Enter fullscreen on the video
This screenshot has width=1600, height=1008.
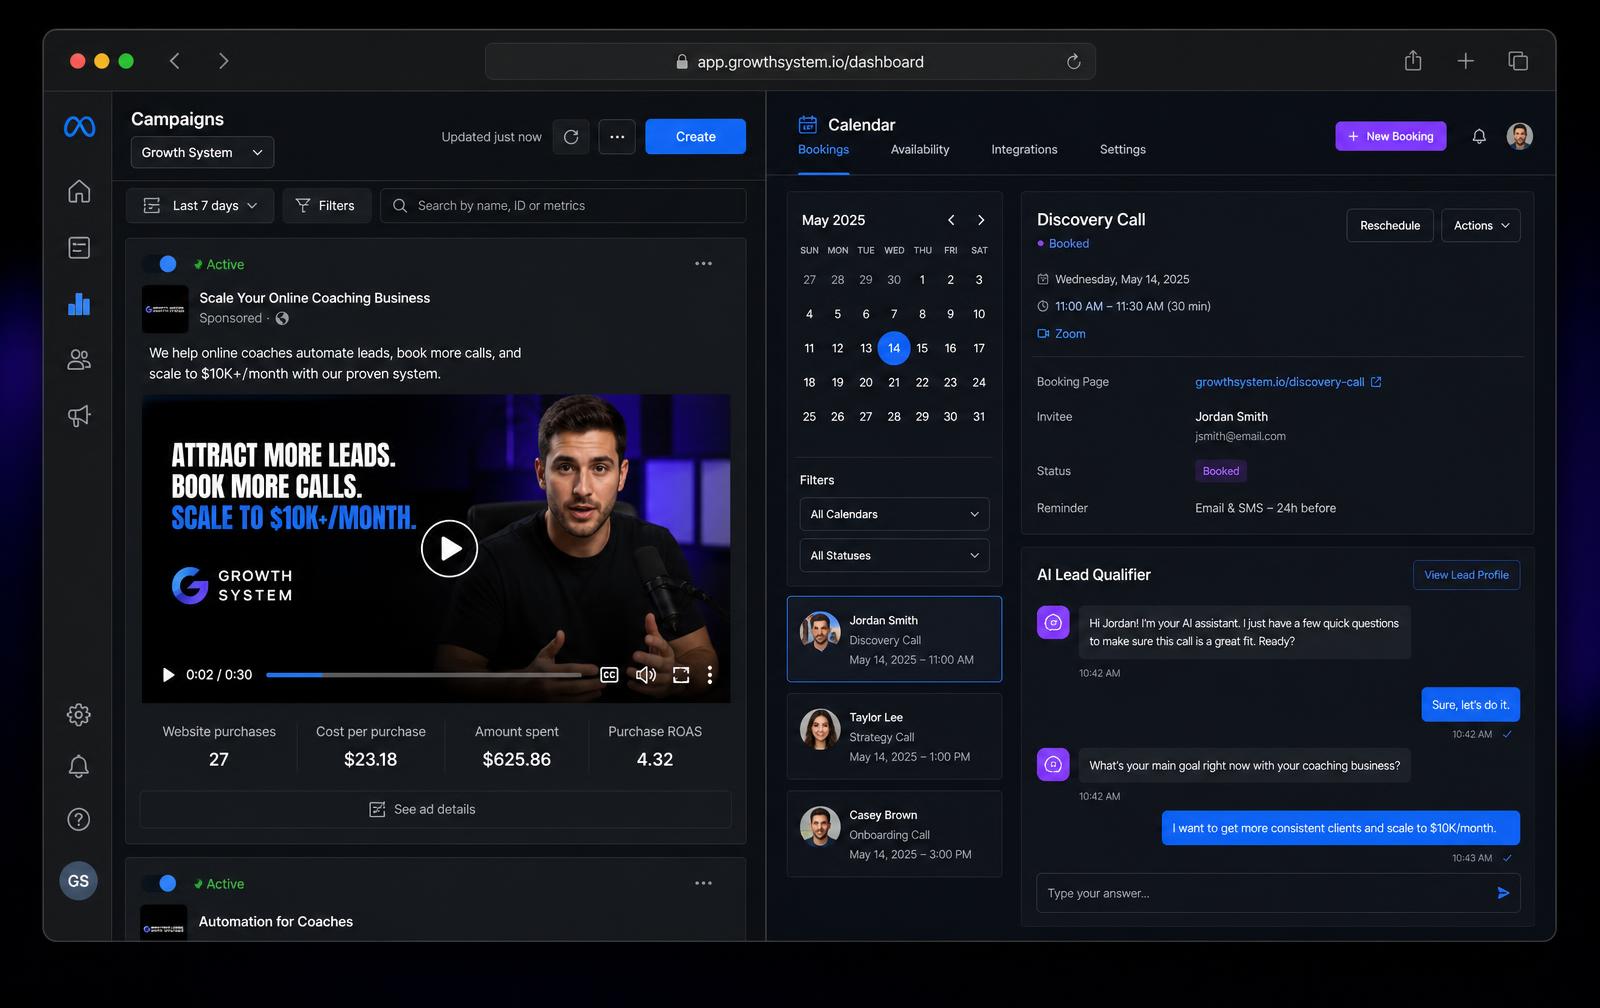click(681, 675)
